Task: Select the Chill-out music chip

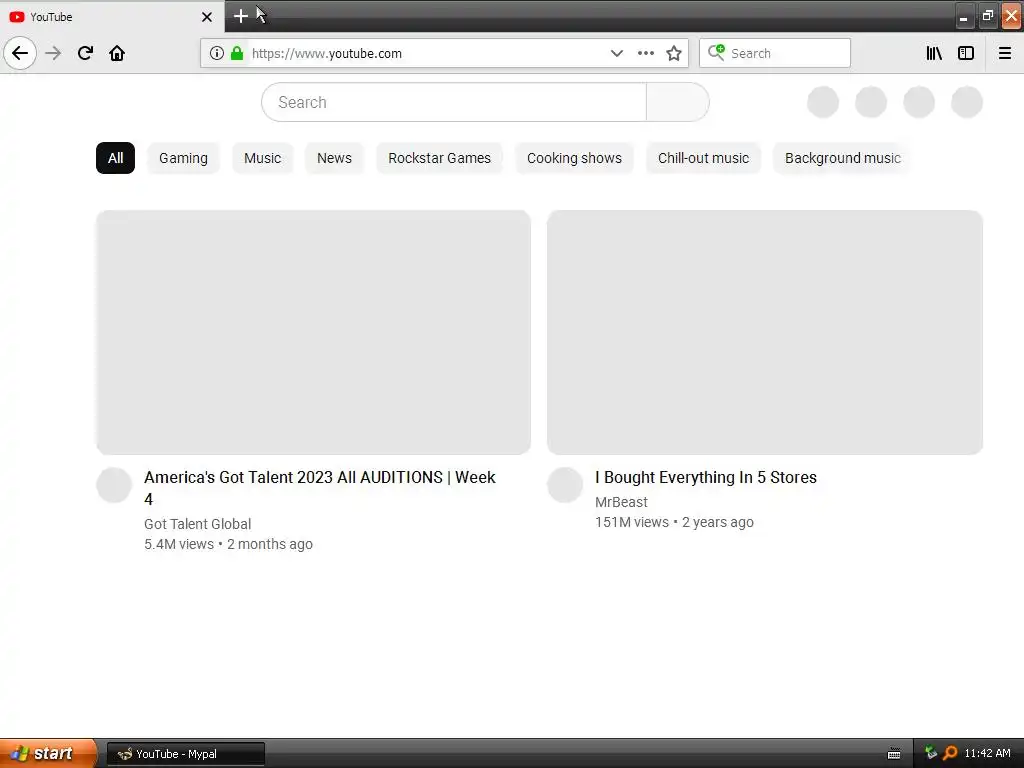Action: coord(703,158)
